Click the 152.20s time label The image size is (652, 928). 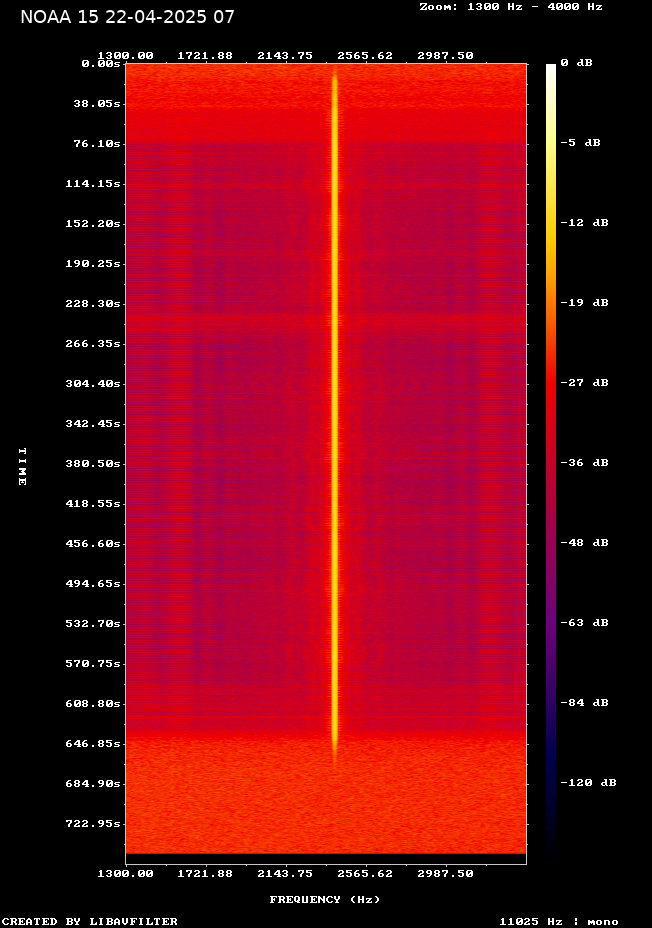[x=93, y=224]
